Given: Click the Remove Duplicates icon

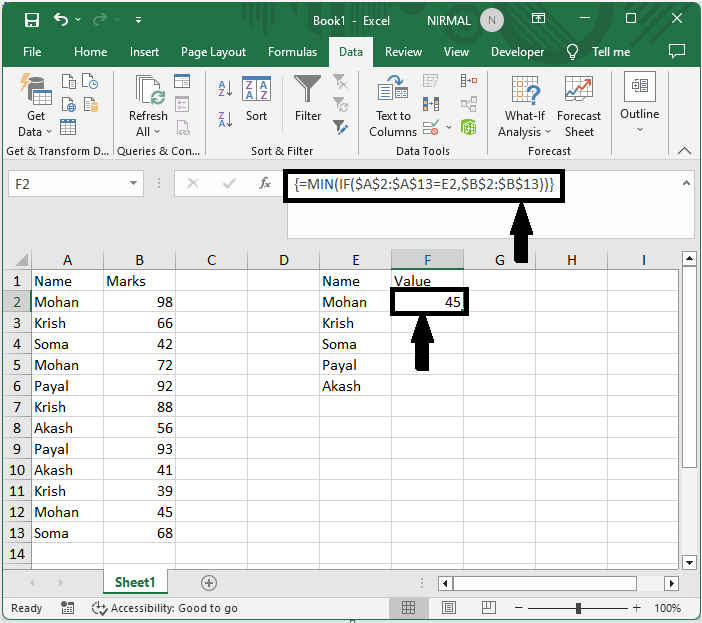Looking at the screenshot, I should [x=431, y=104].
